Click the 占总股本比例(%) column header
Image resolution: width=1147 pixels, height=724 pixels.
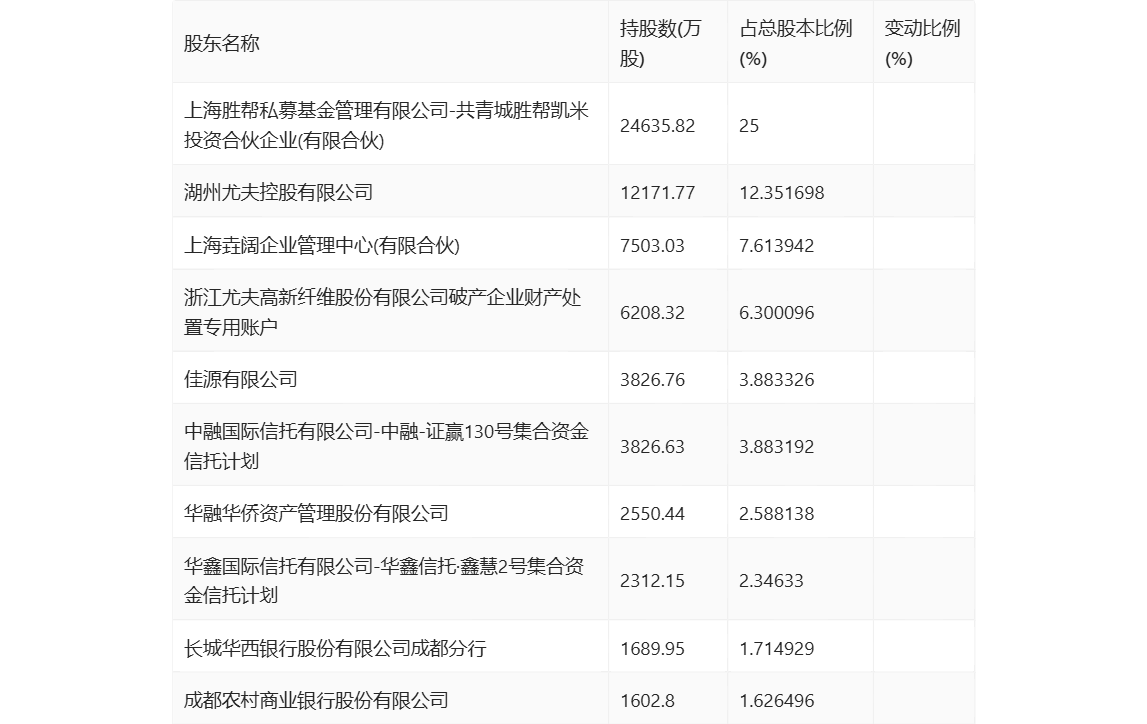point(796,43)
